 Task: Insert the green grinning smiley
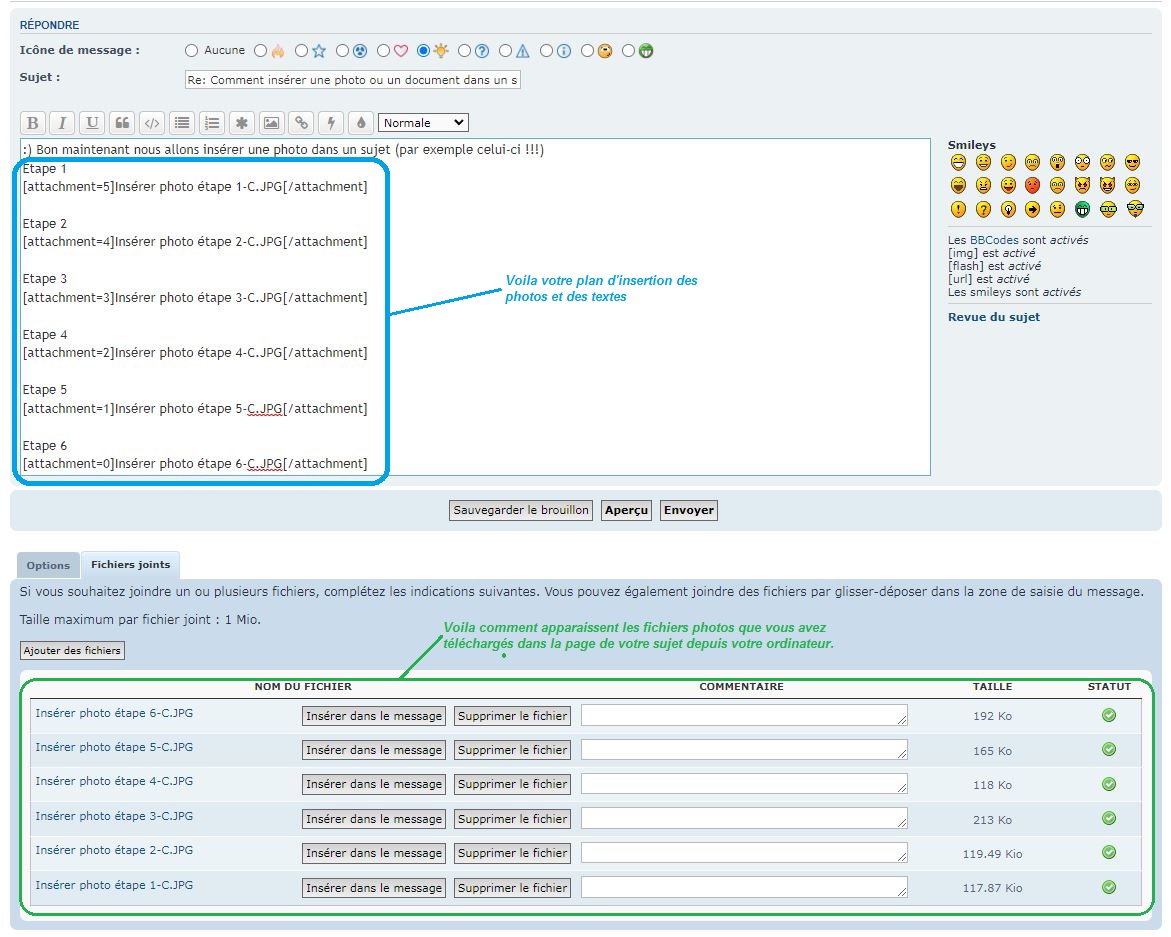tap(1083, 209)
